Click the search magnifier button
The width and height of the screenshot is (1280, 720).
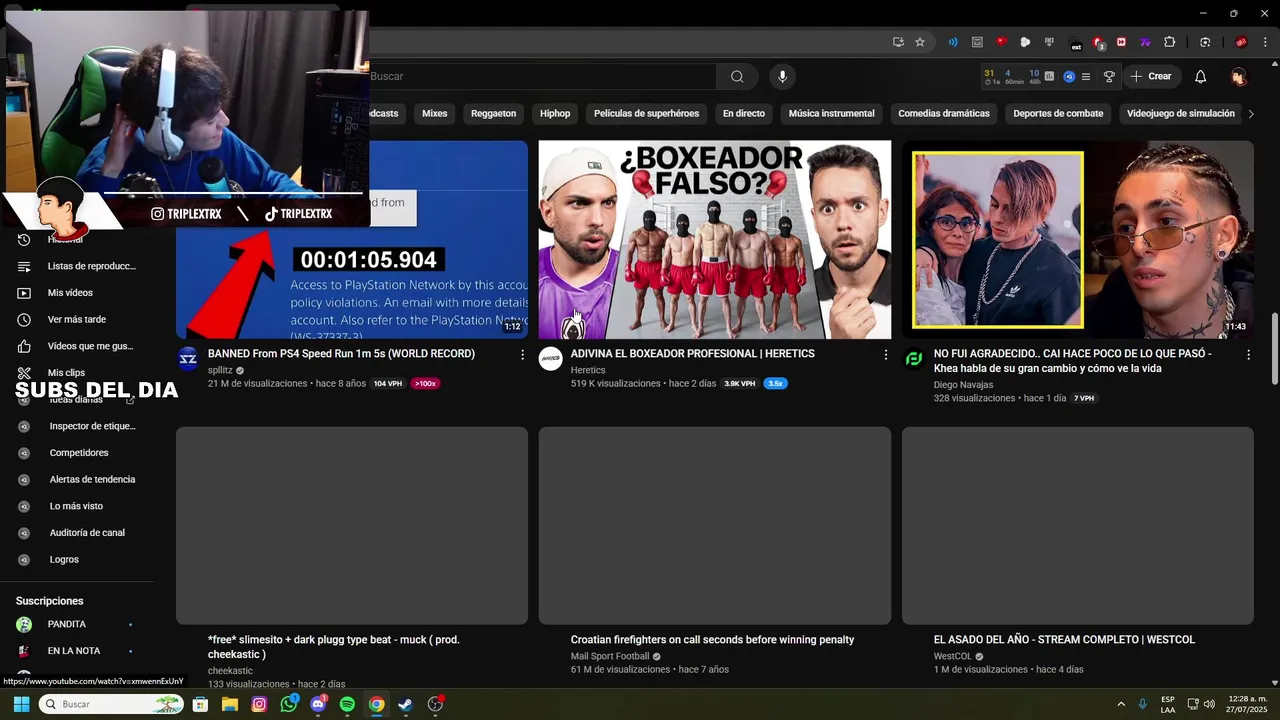click(x=737, y=77)
